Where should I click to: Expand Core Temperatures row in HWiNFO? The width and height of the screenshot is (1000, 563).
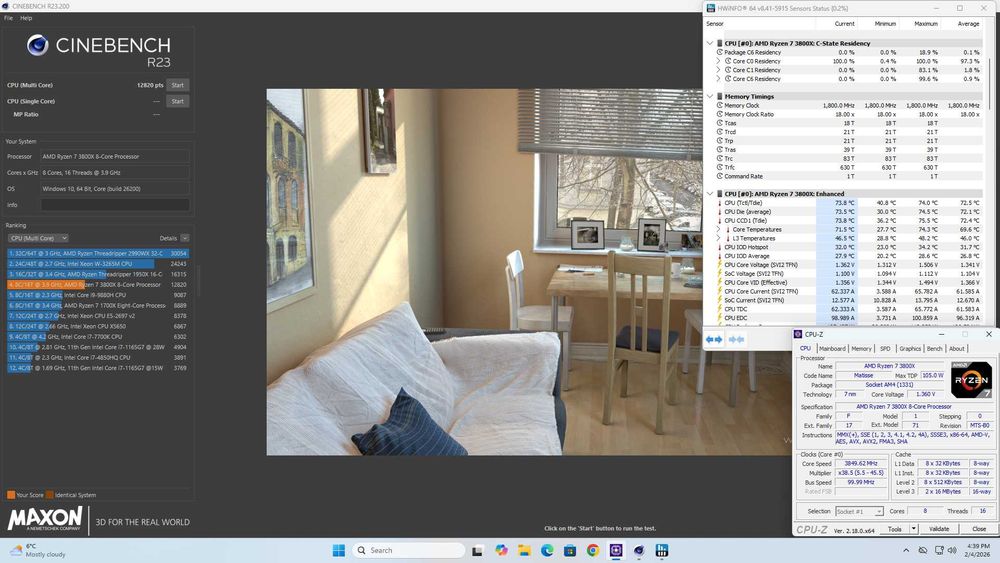pyautogui.click(x=718, y=230)
